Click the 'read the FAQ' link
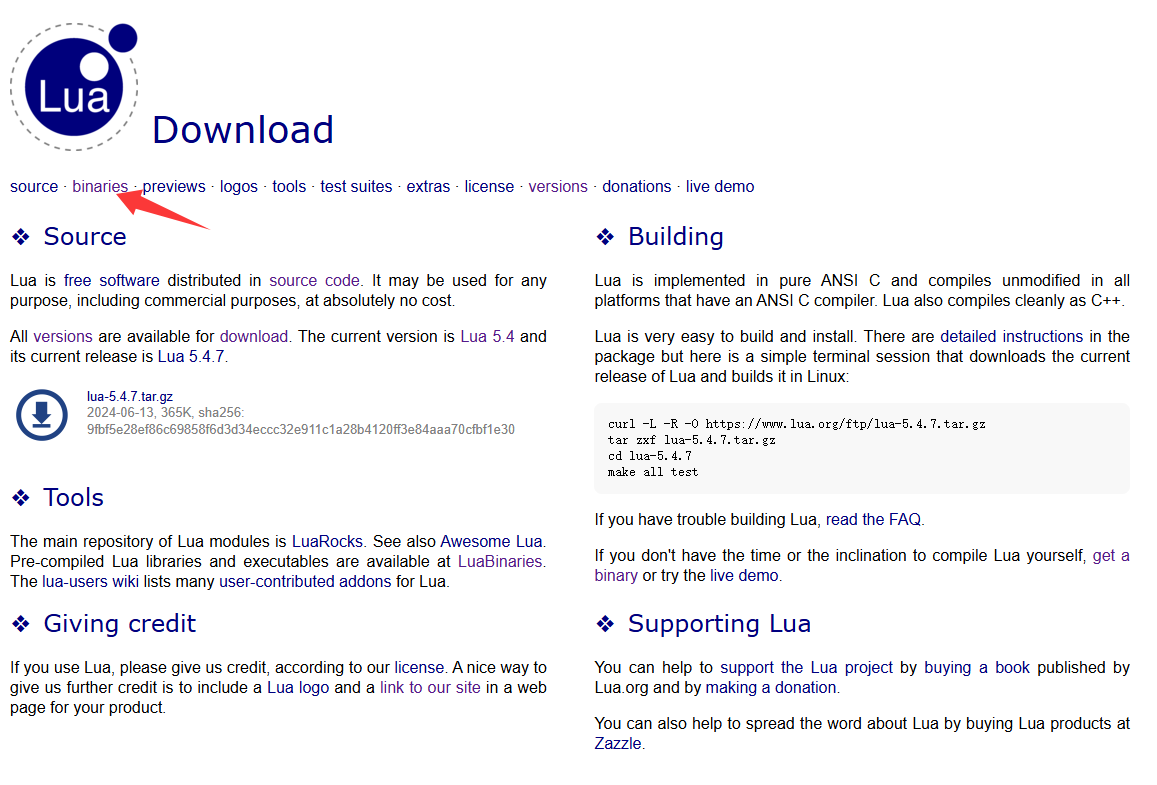 pos(873,519)
